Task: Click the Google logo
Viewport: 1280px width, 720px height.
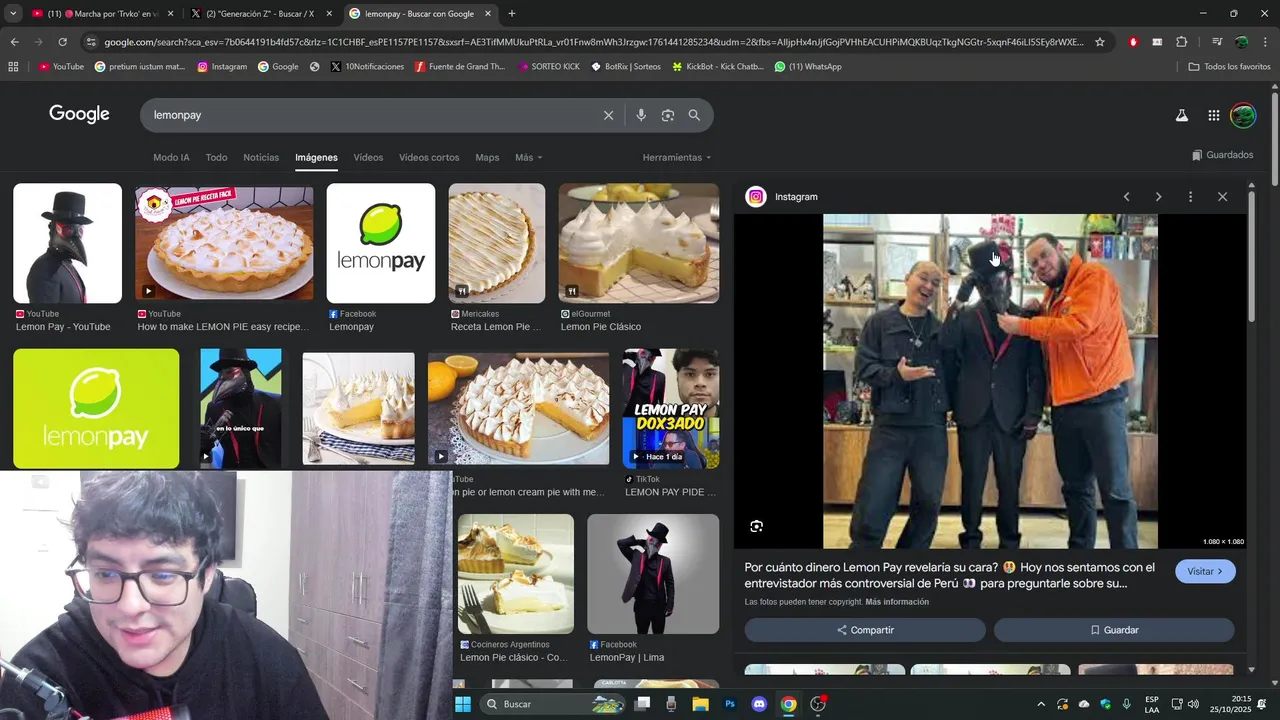Action: (79, 114)
